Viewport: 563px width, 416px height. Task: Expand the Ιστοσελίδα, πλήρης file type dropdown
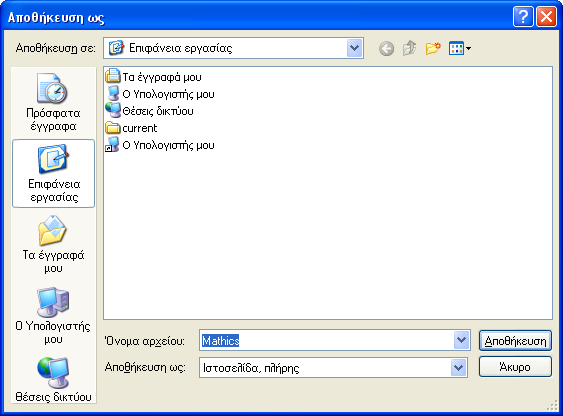(x=459, y=367)
